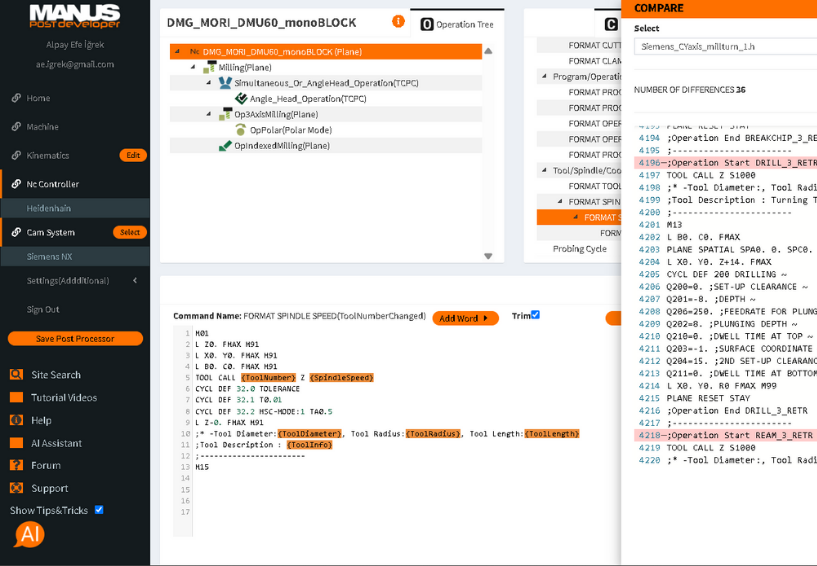Click the Tutorial Videos icon

point(16,398)
